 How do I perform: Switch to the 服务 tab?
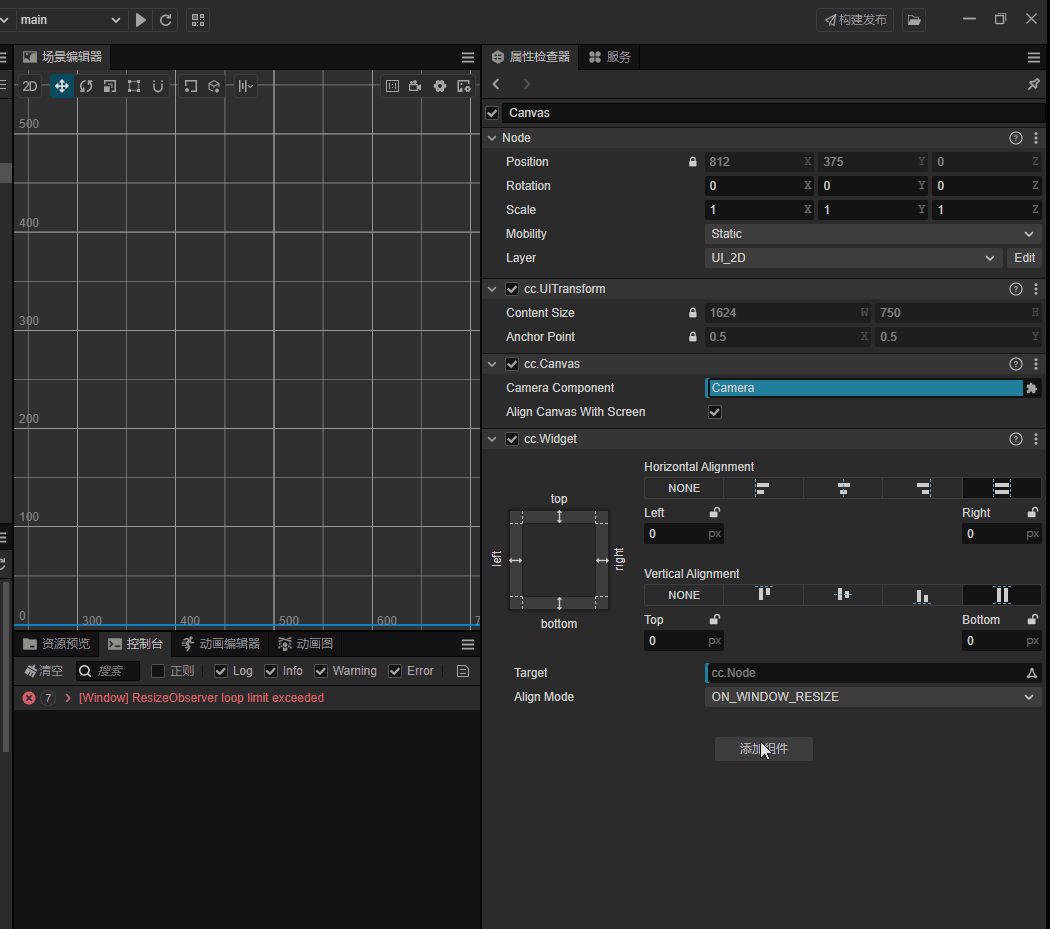click(610, 57)
